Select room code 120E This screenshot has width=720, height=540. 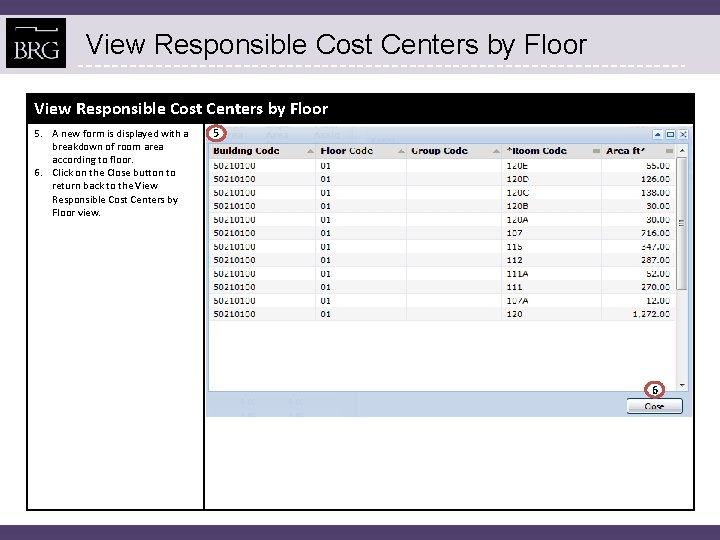pyautogui.click(x=517, y=166)
